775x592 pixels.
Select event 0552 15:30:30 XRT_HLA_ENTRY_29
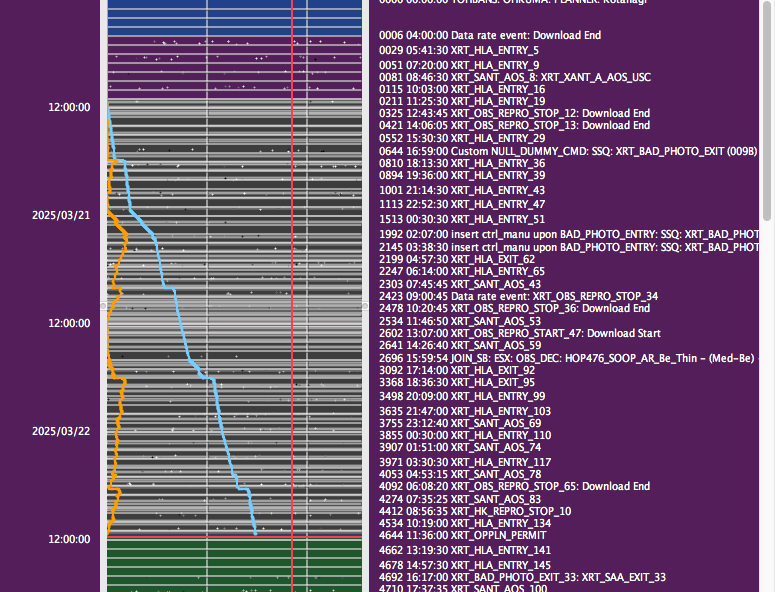point(462,139)
